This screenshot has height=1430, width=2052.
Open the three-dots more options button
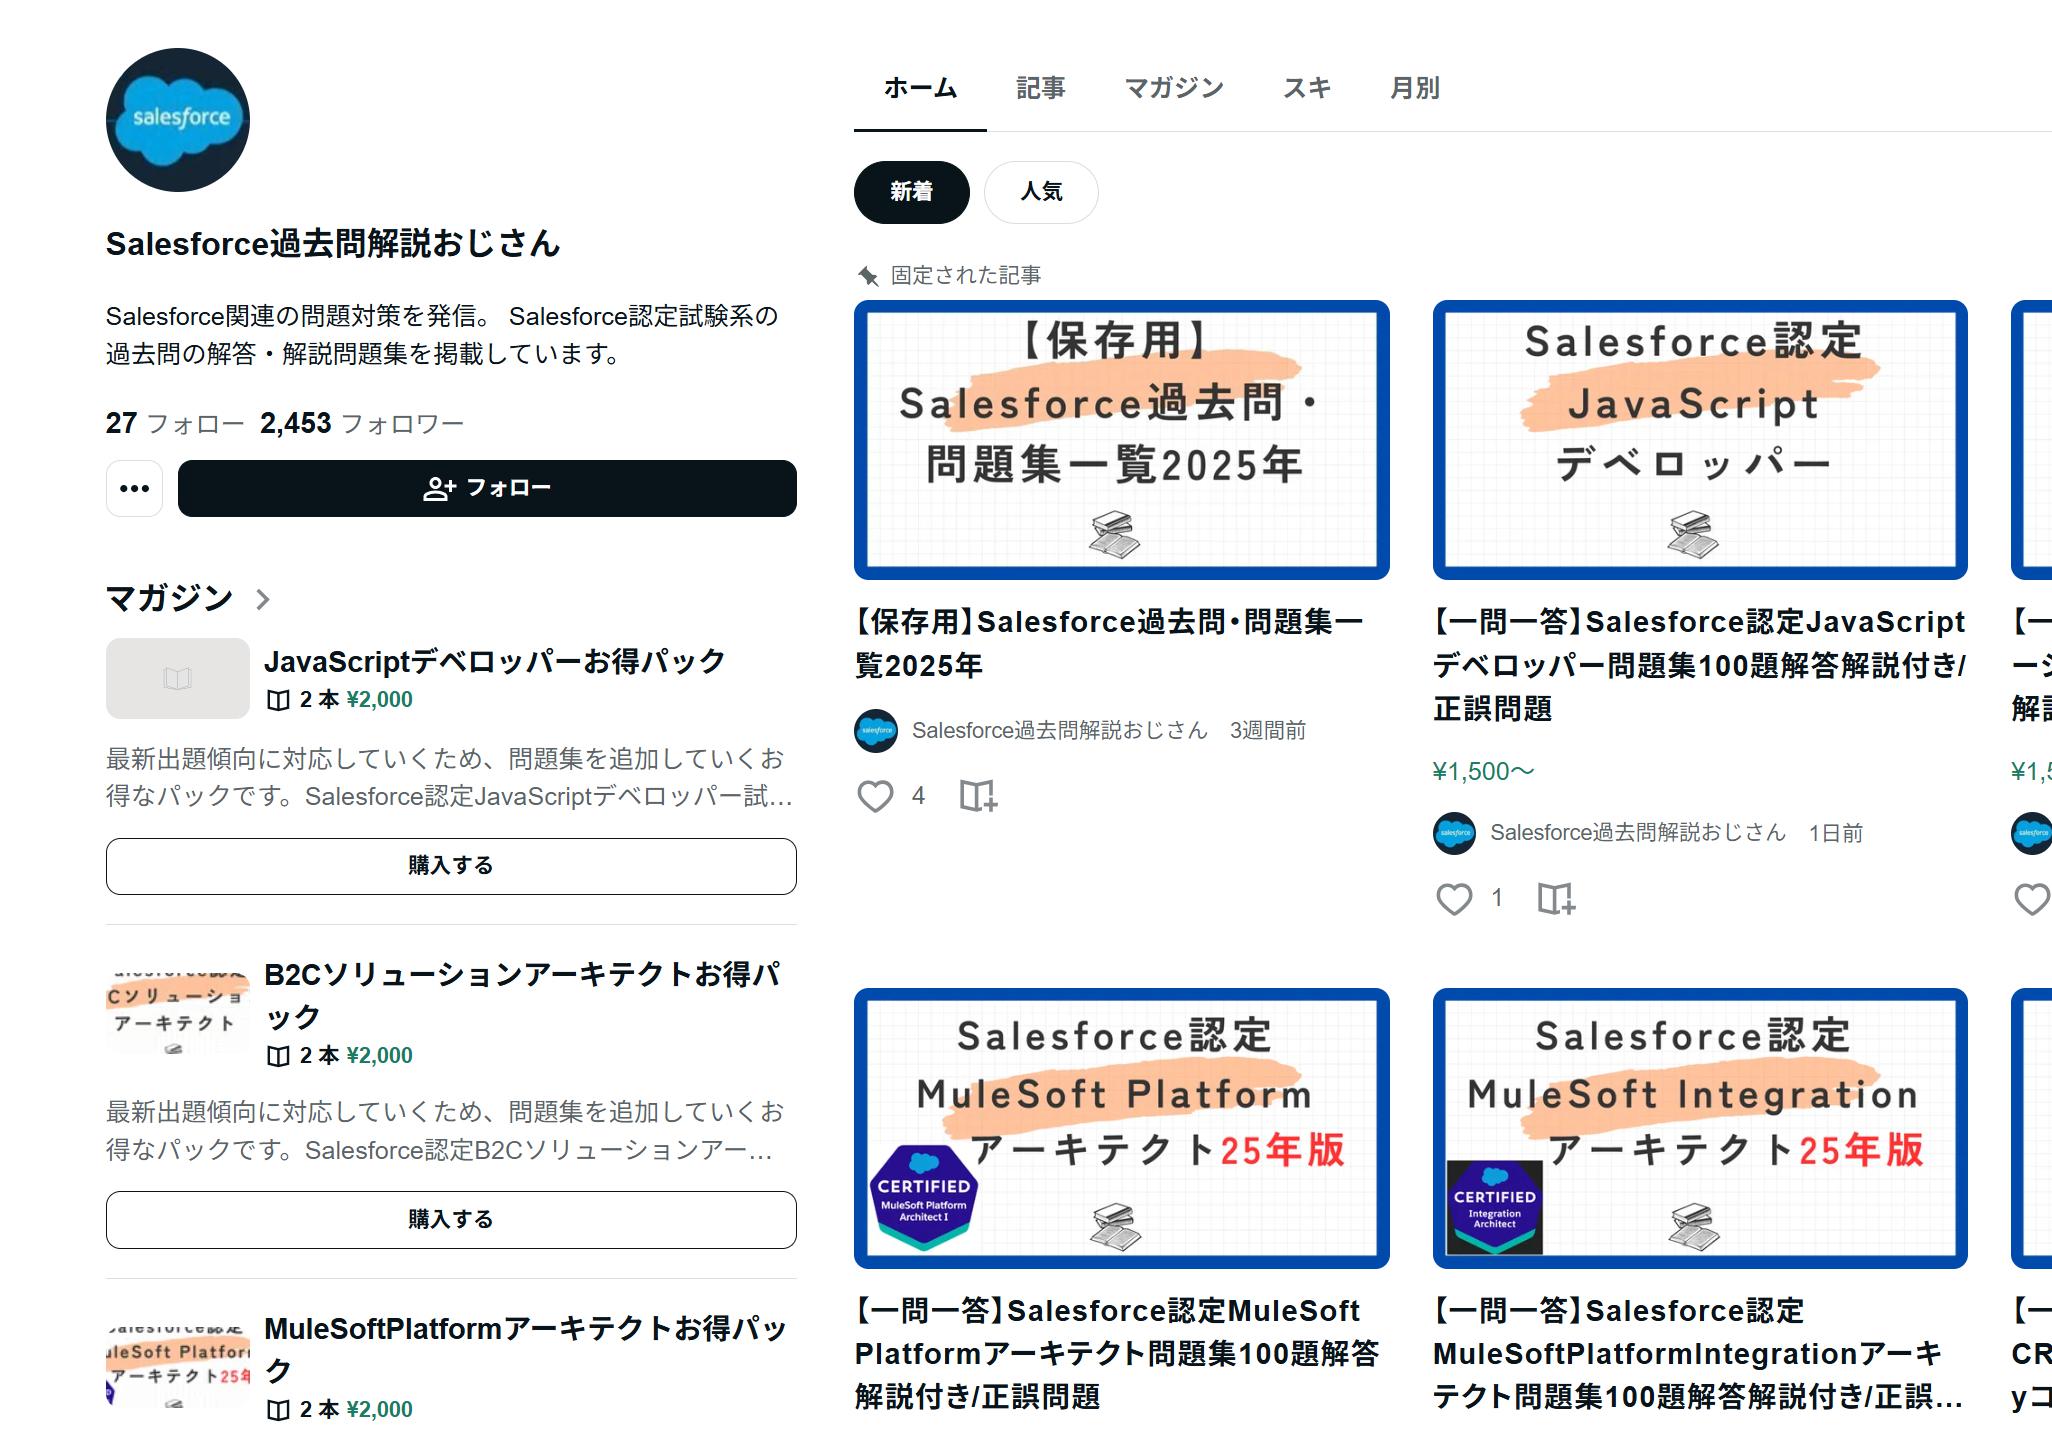point(134,488)
